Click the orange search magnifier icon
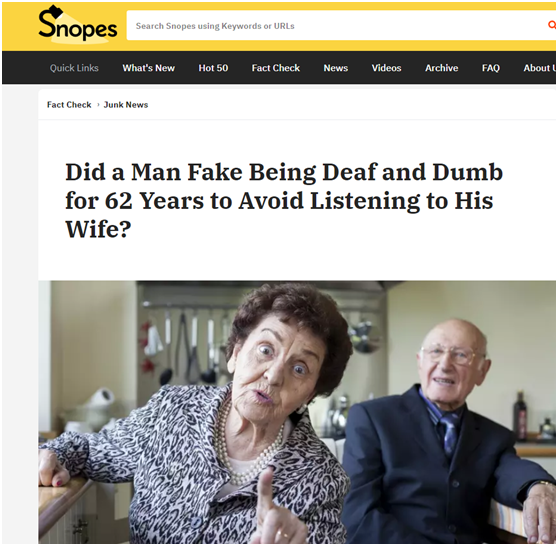Viewport: 558px width, 546px height. (552, 25)
